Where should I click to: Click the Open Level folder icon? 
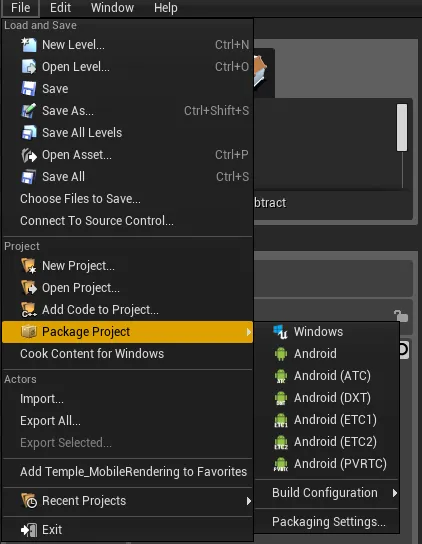click(x=28, y=67)
